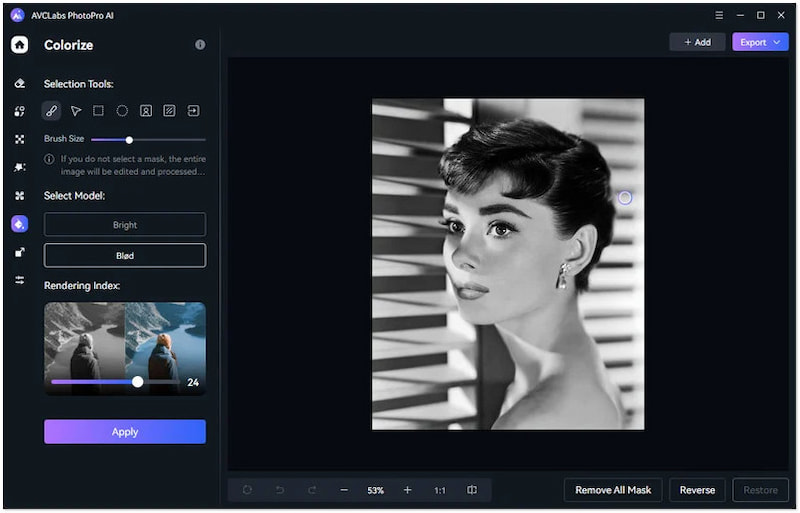Click the zoom in plus button
800x513 pixels.
click(x=407, y=490)
